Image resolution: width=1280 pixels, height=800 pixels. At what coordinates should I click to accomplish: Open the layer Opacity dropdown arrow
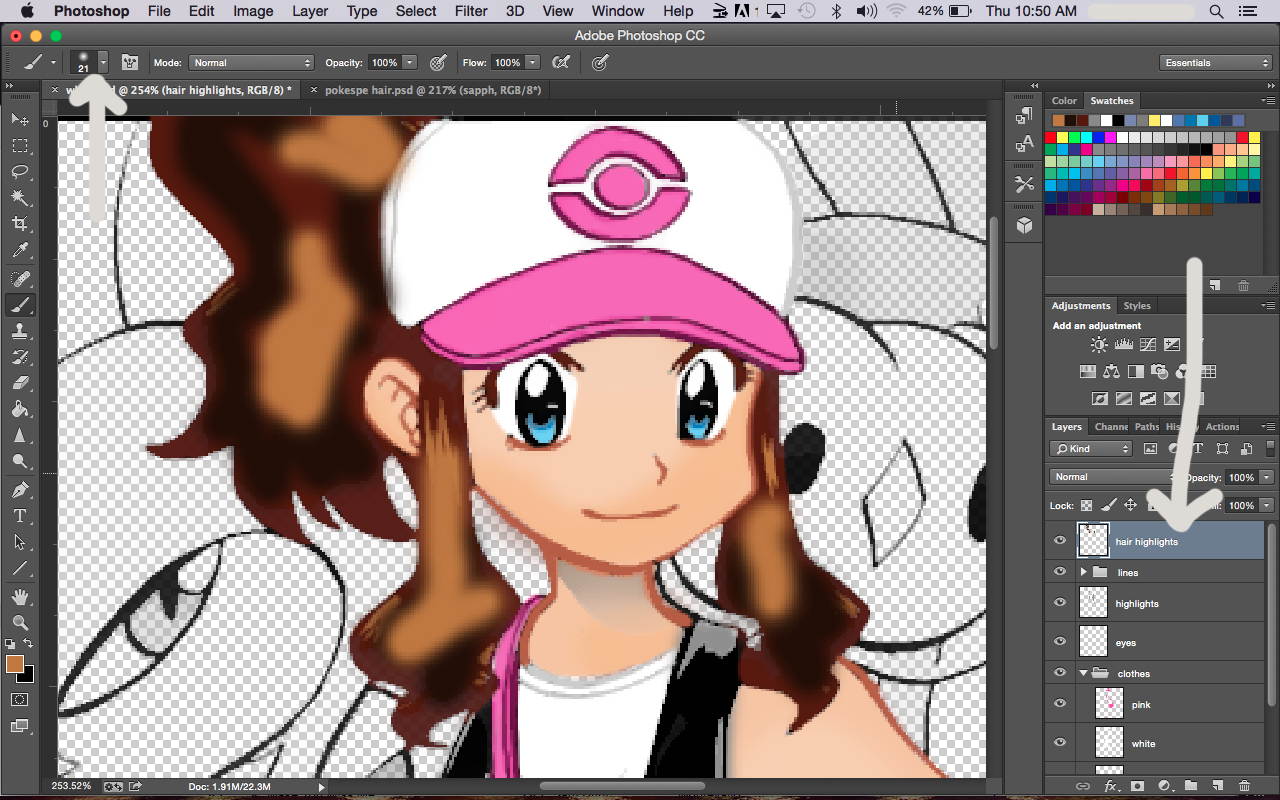tap(1266, 477)
